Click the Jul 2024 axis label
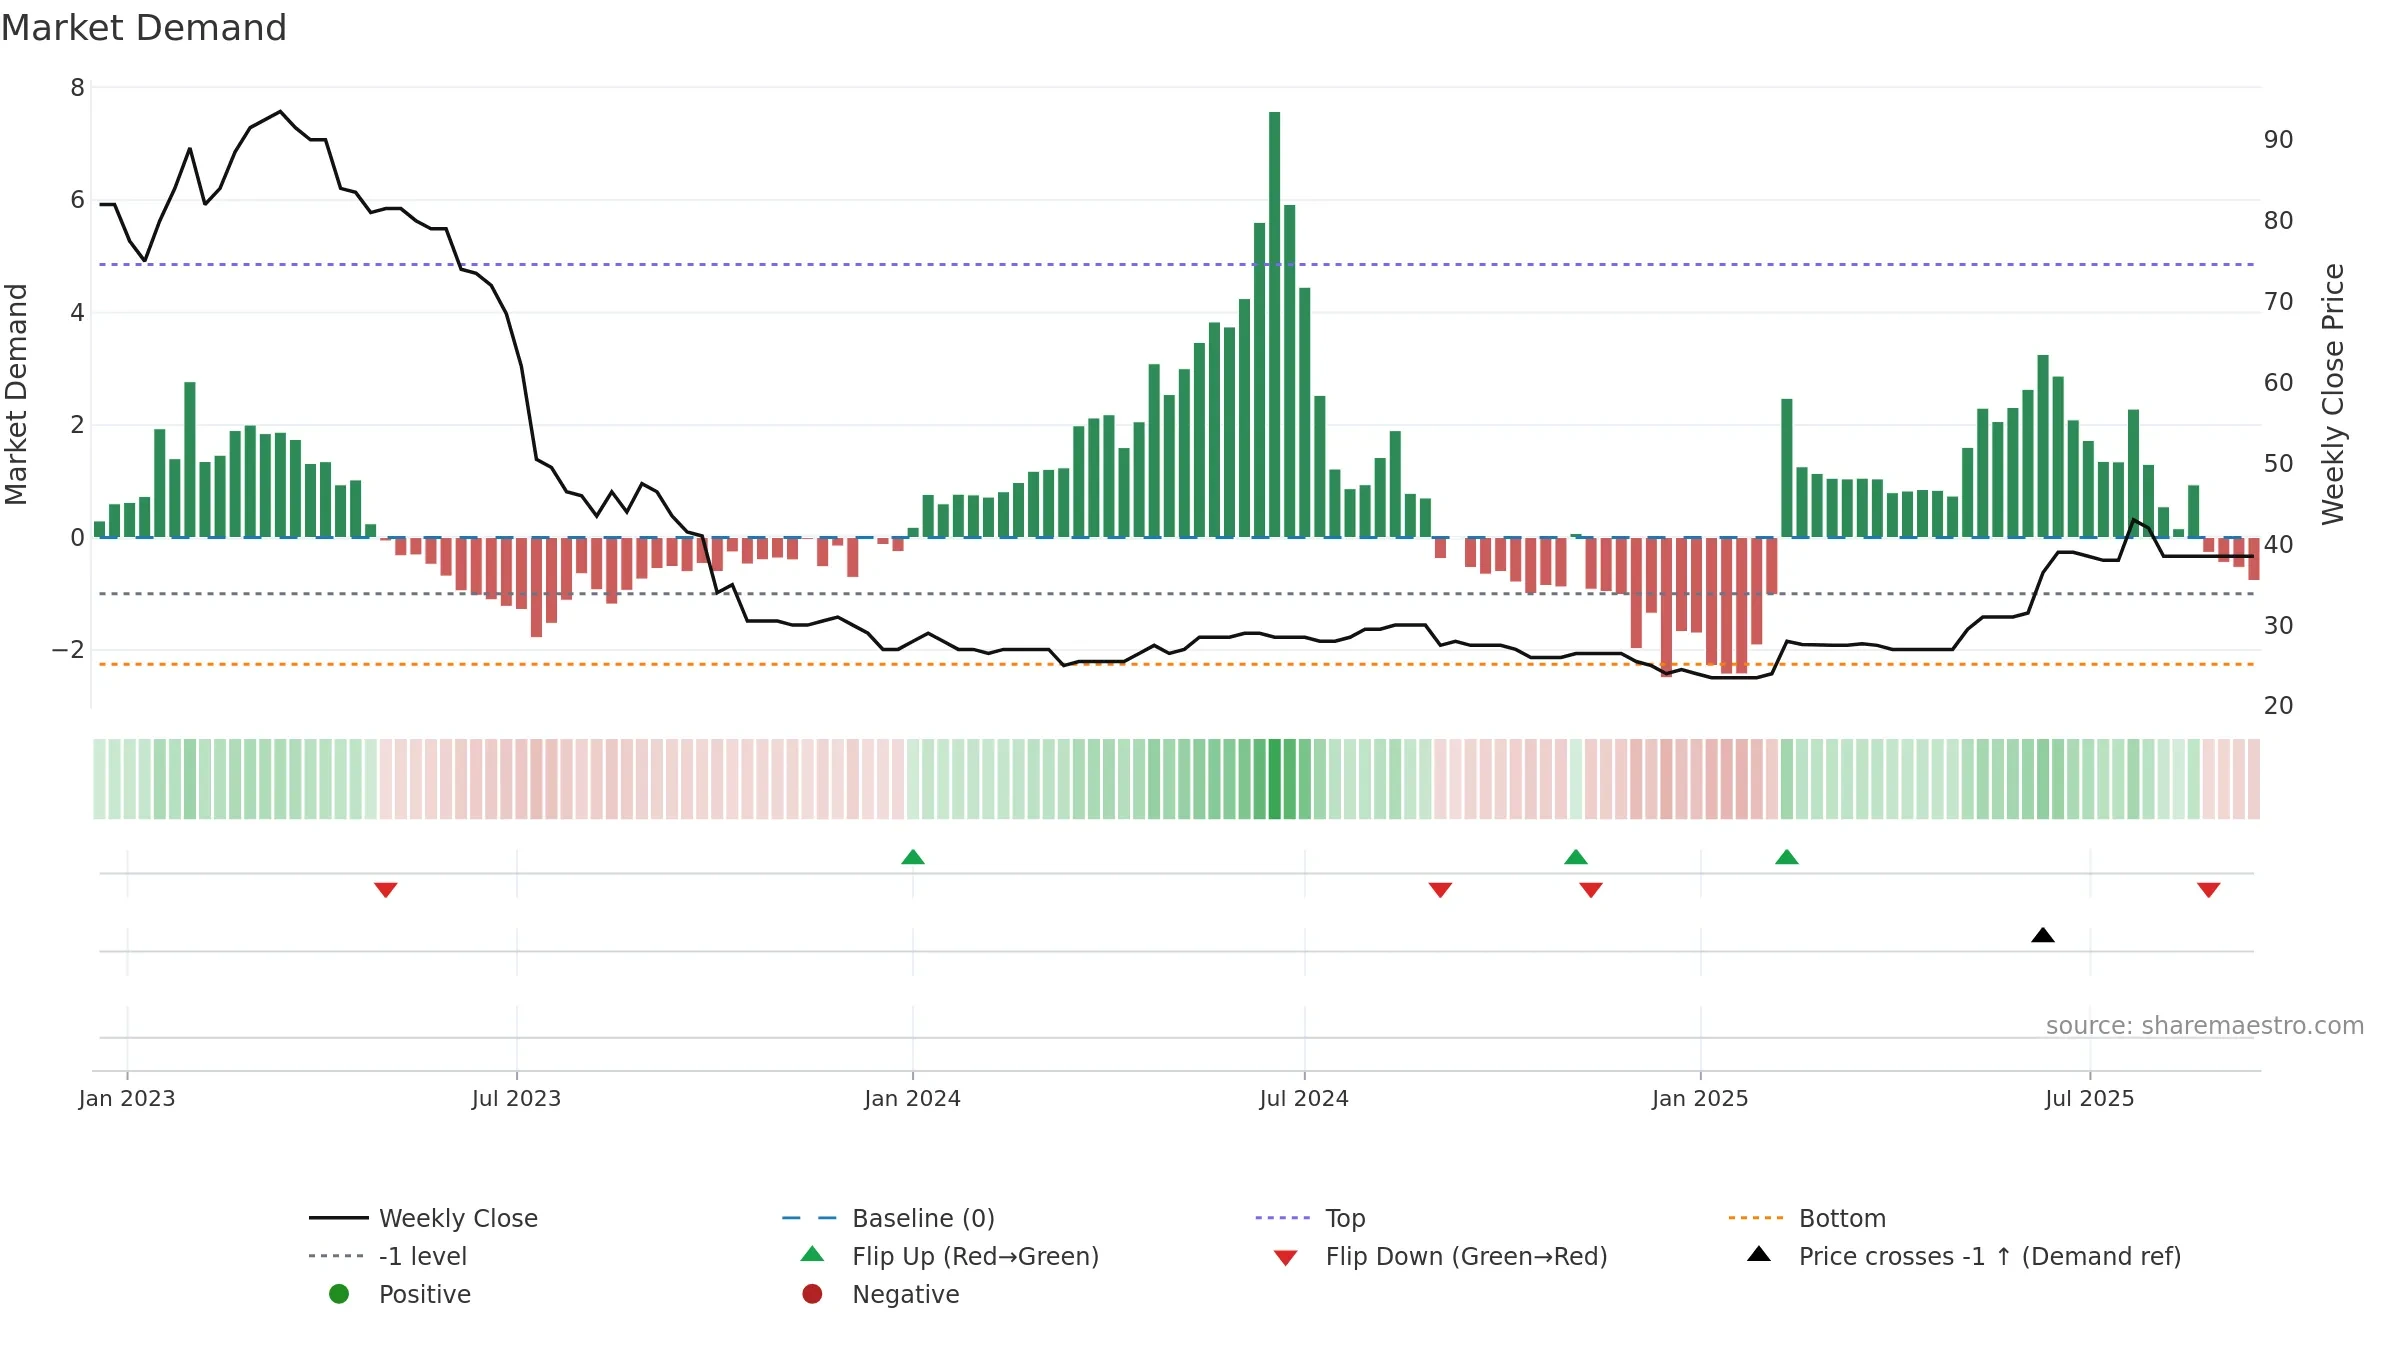Screen dimensions: 2400x1350 (1304, 1099)
